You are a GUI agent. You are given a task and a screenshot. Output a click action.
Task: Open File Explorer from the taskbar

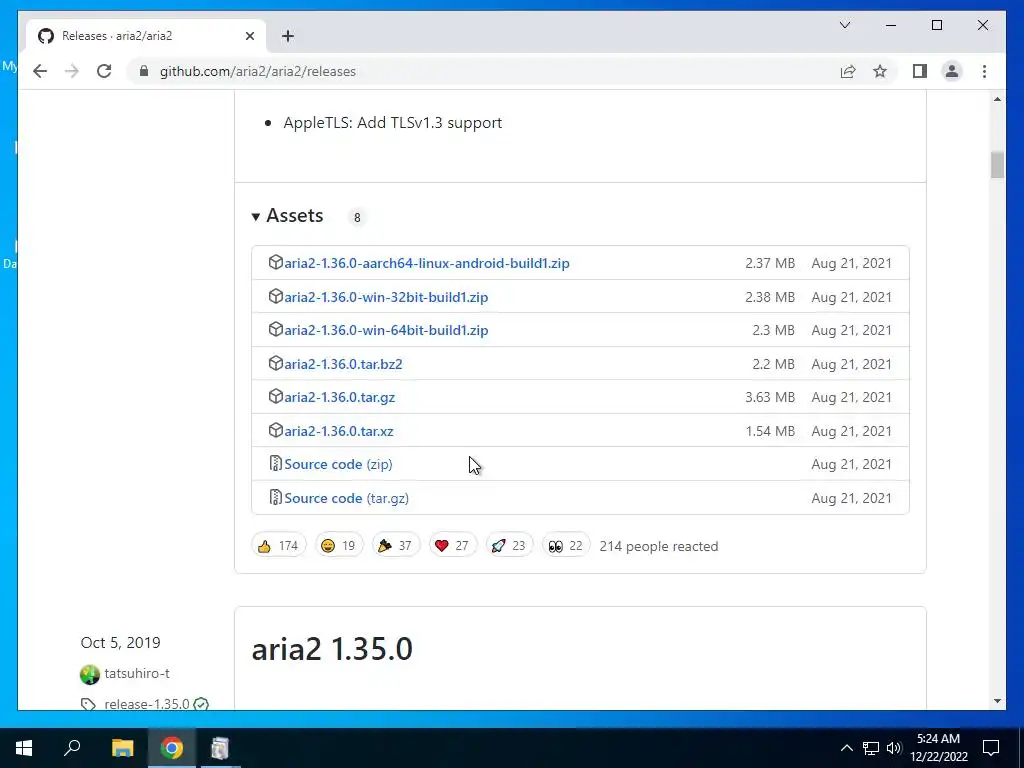(122, 748)
